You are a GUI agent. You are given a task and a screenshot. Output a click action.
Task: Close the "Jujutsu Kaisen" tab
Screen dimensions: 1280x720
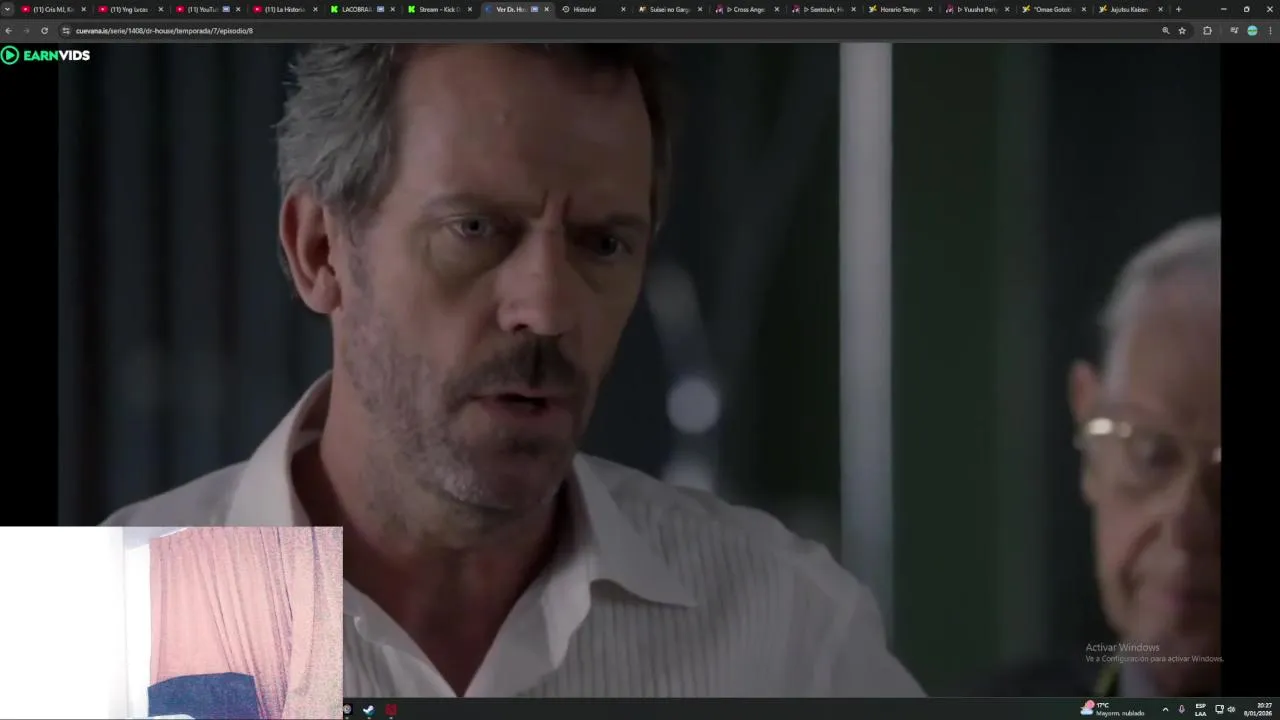pos(1161,9)
